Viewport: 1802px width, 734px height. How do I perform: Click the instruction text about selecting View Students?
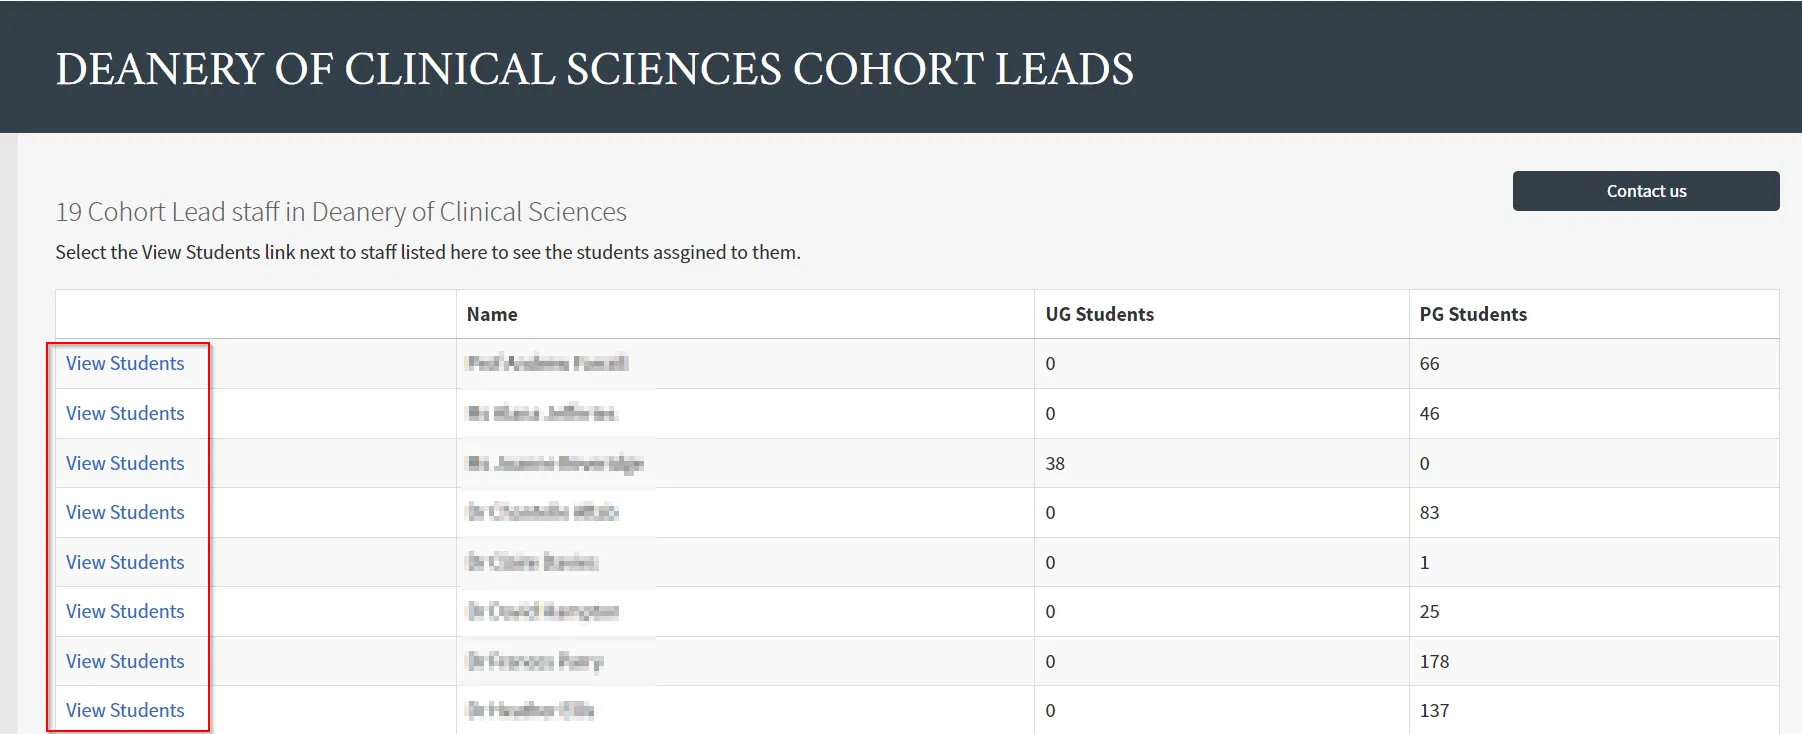427,252
